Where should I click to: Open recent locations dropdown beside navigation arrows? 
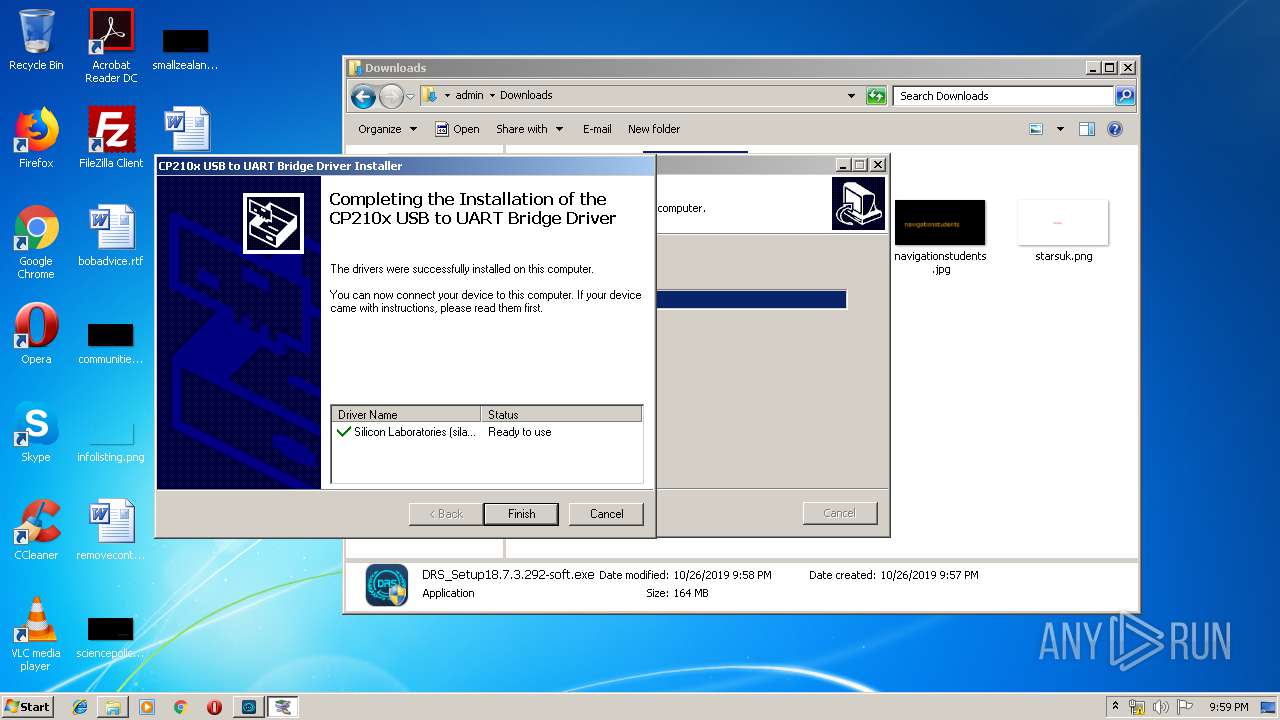point(410,97)
